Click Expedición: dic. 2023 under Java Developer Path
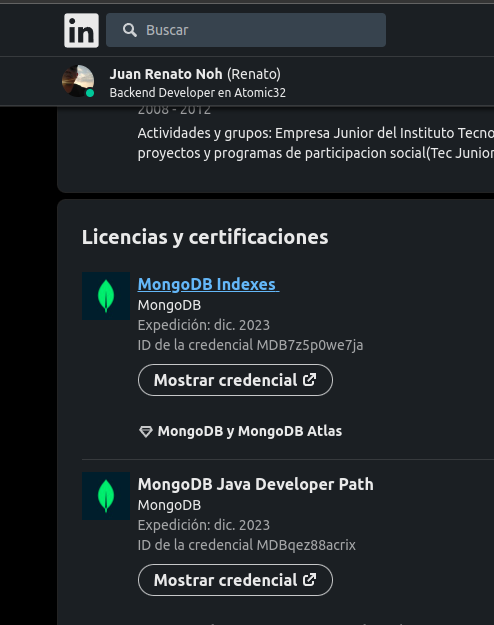This screenshot has width=494, height=625. point(204,525)
